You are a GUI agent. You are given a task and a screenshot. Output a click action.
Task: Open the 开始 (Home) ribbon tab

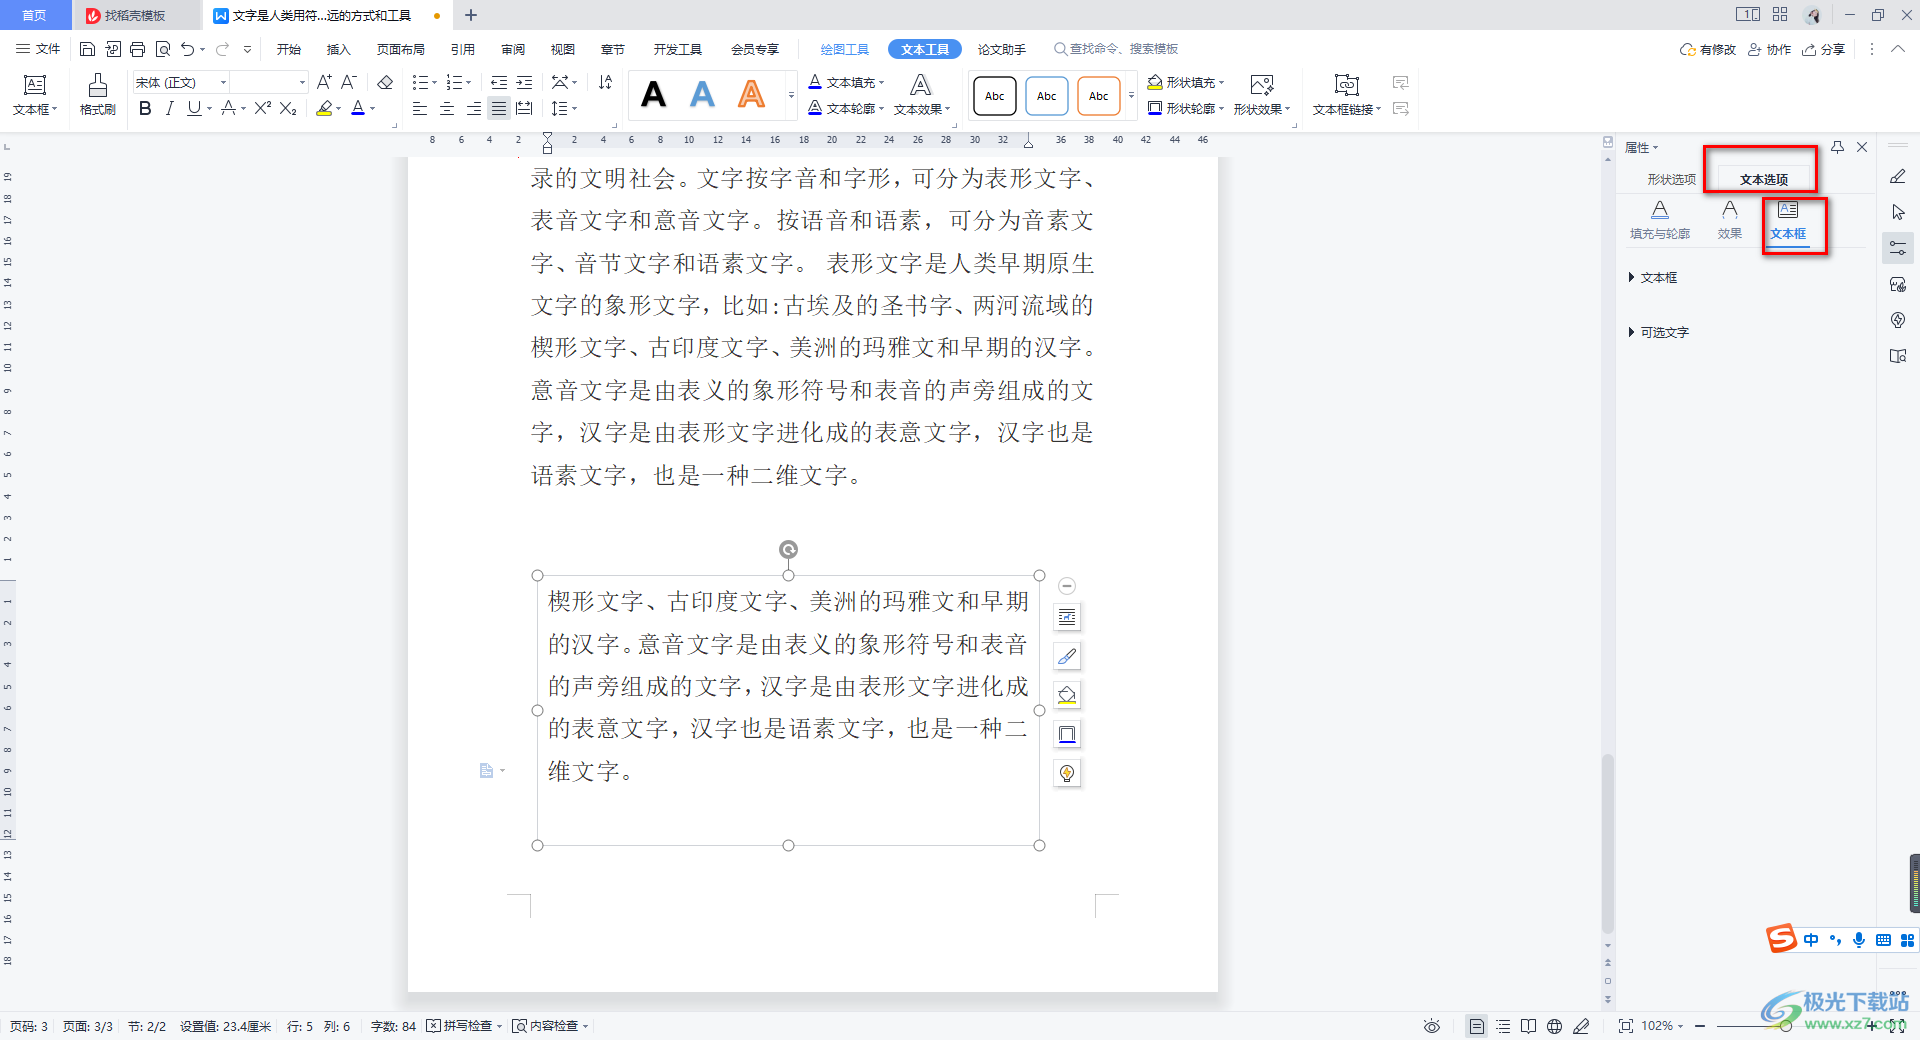(x=289, y=49)
